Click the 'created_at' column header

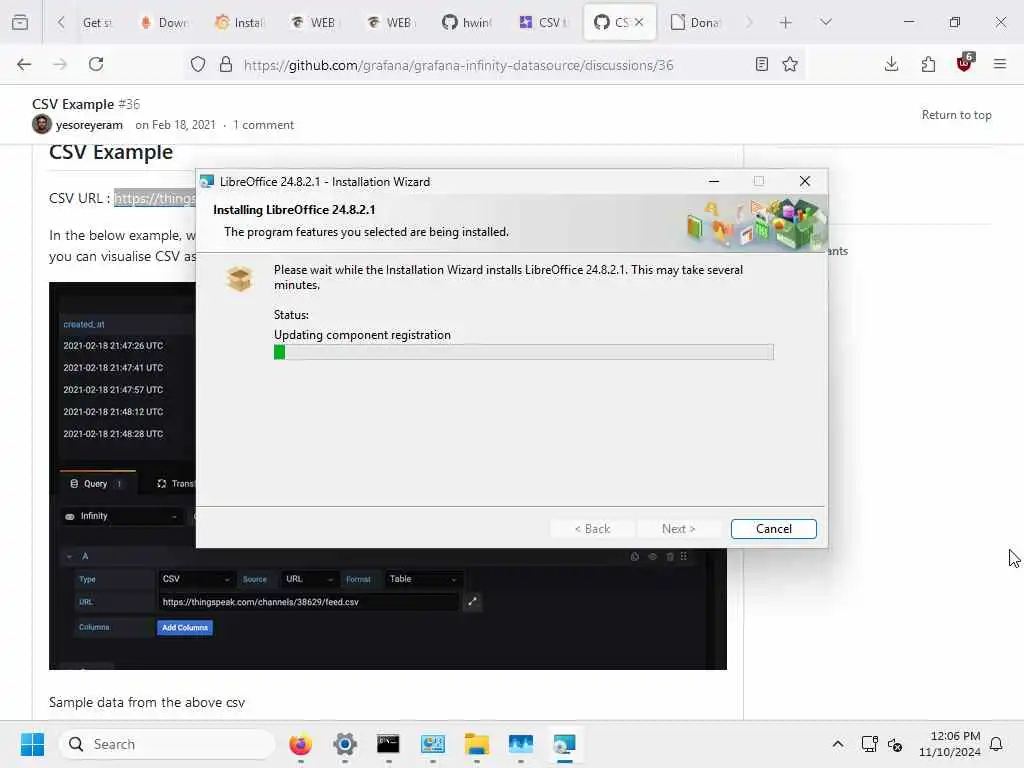click(x=84, y=324)
